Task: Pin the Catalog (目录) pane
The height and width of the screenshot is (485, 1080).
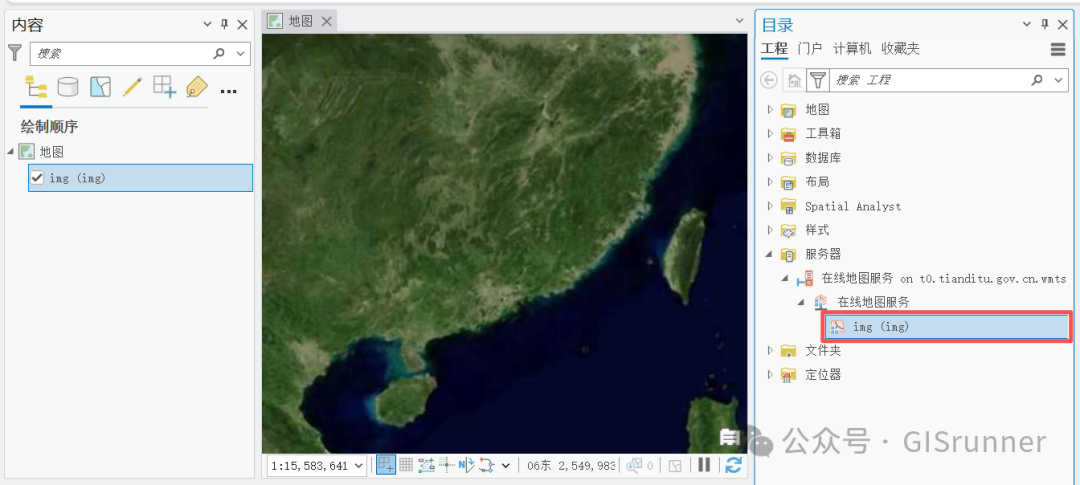Action: [1044, 25]
